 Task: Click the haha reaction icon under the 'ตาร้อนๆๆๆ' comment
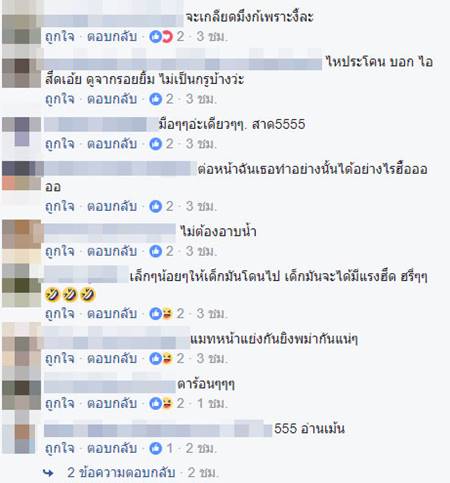167,403
